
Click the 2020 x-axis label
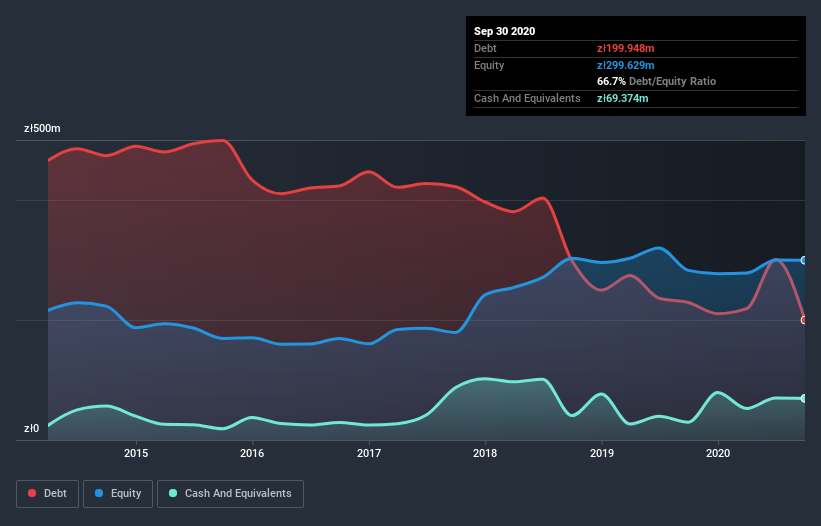click(718, 453)
